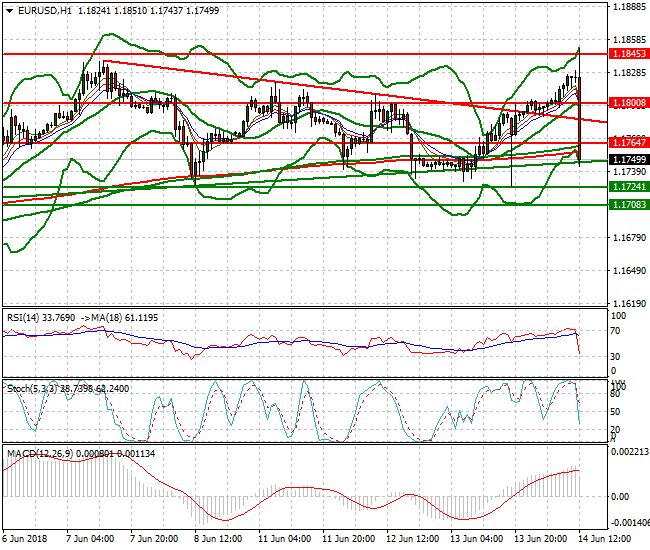650x550 pixels.
Task: Click the 1.16490 price scale value
Action: click(629, 271)
